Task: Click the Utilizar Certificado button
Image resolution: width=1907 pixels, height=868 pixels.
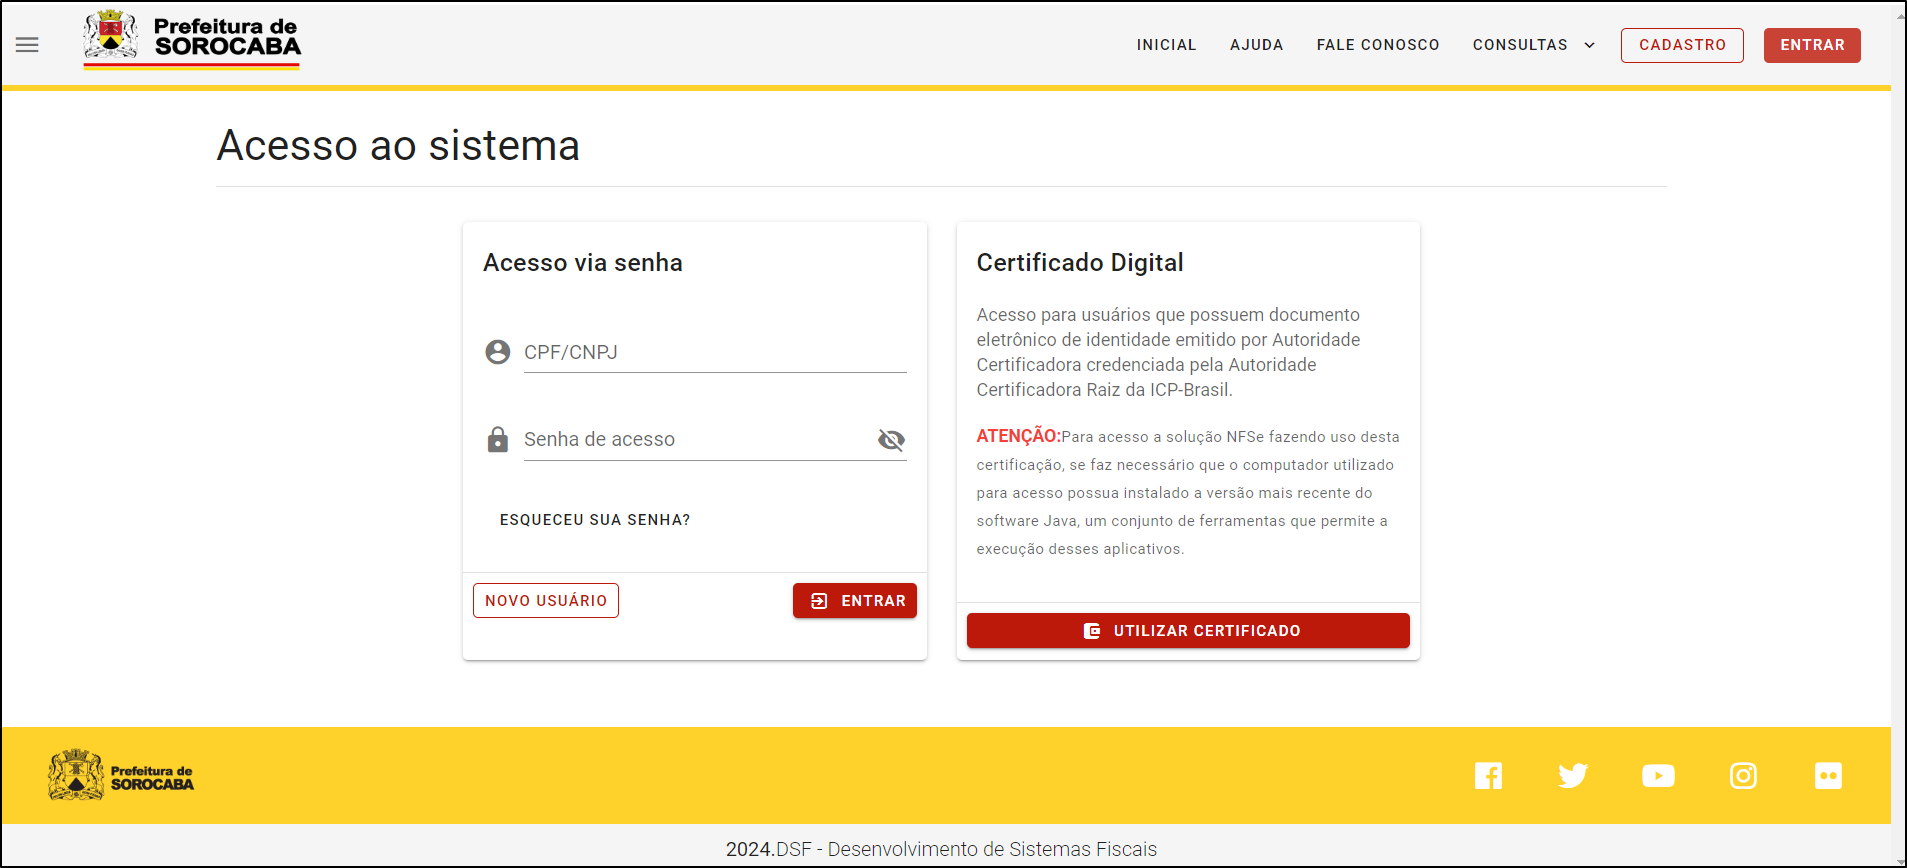Action: tap(1188, 631)
